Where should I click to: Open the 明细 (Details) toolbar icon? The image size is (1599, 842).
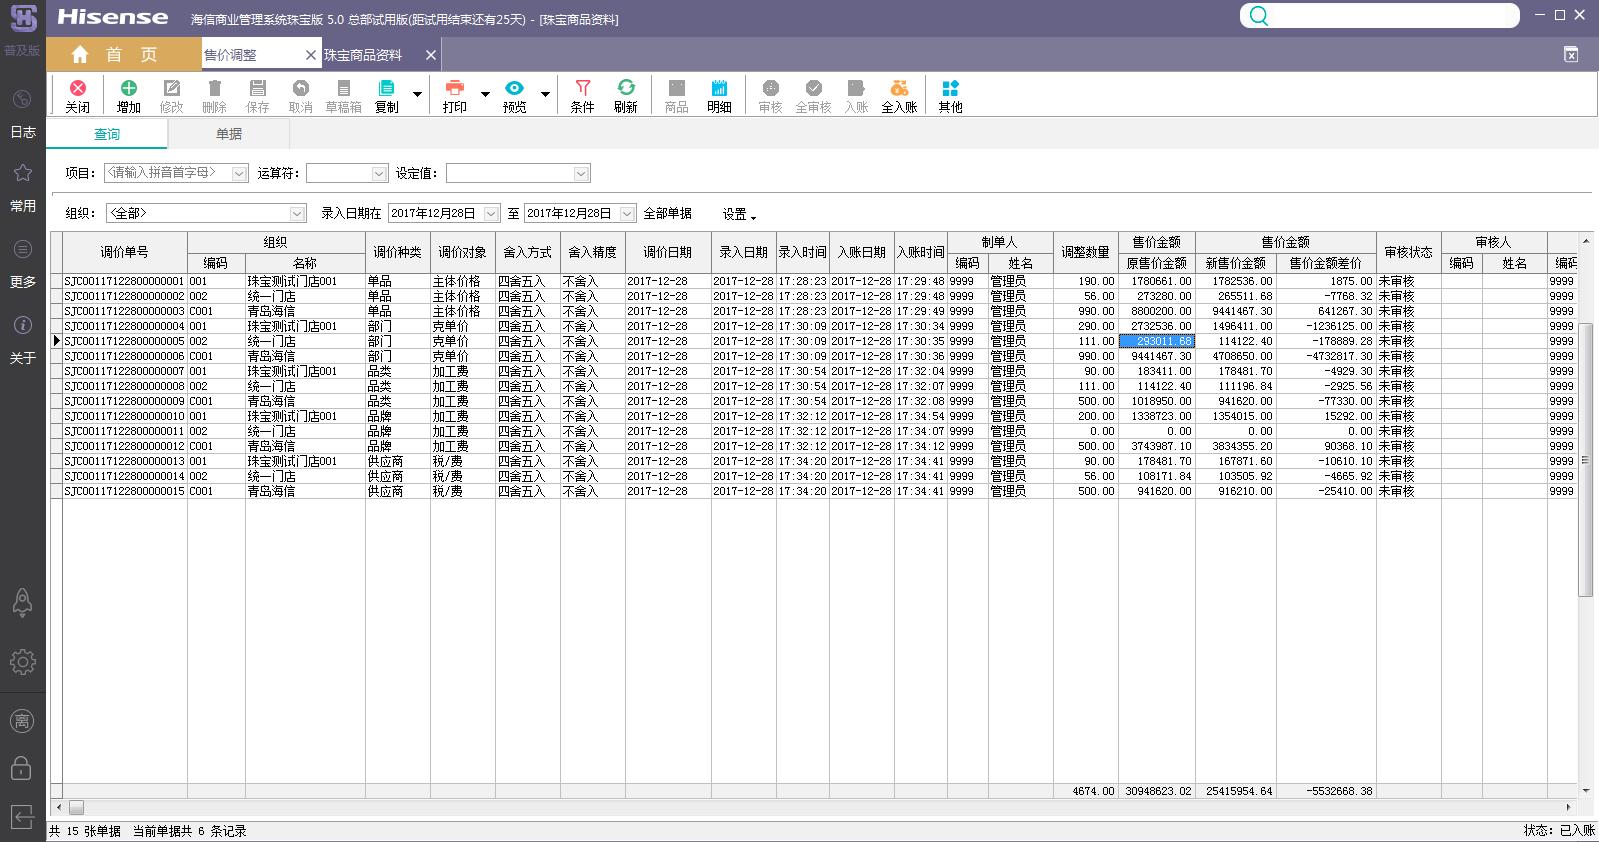[x=719, y=95]
